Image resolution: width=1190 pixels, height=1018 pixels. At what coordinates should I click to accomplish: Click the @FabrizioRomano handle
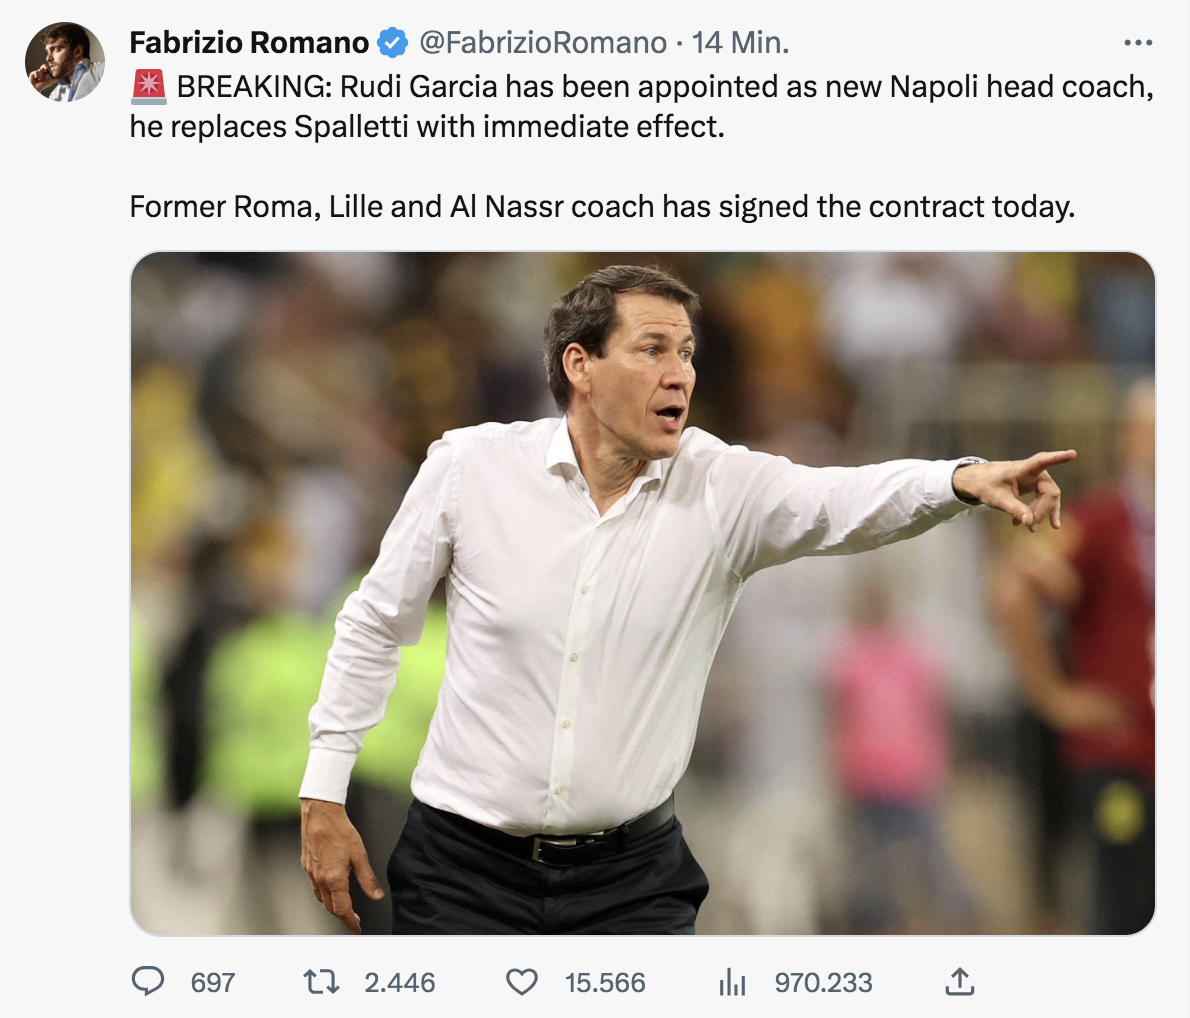click(542, 43)
